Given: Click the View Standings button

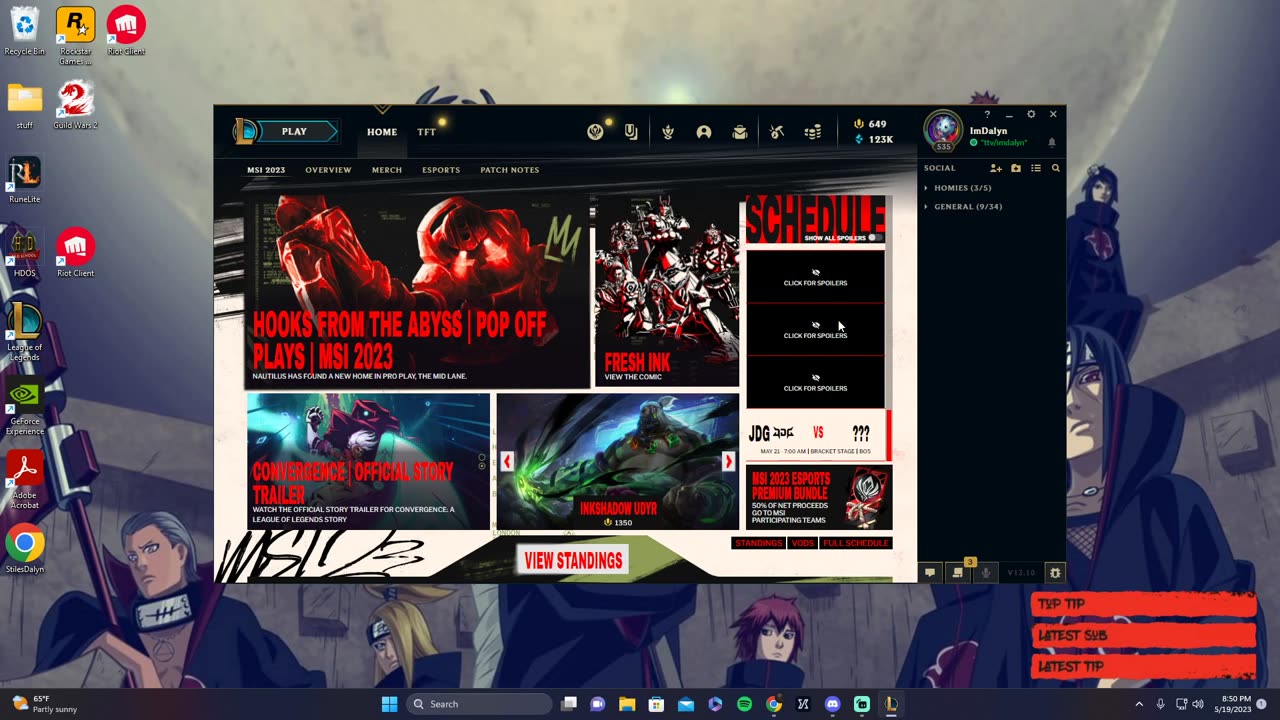Looking at the screenshot, I should tap(573, 561).
